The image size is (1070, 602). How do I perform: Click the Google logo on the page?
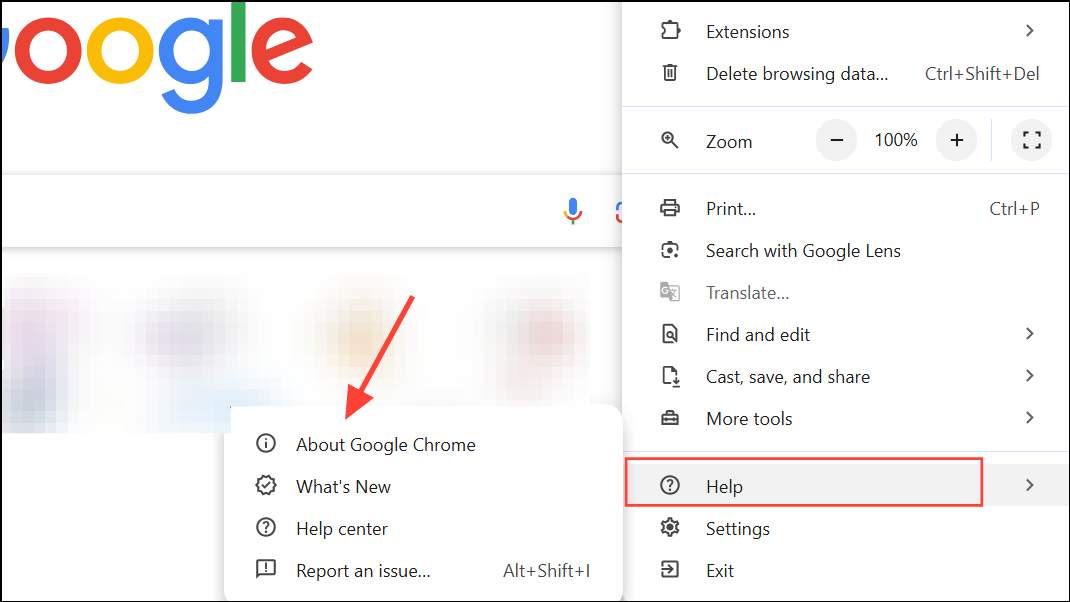[x=157, y=57]
